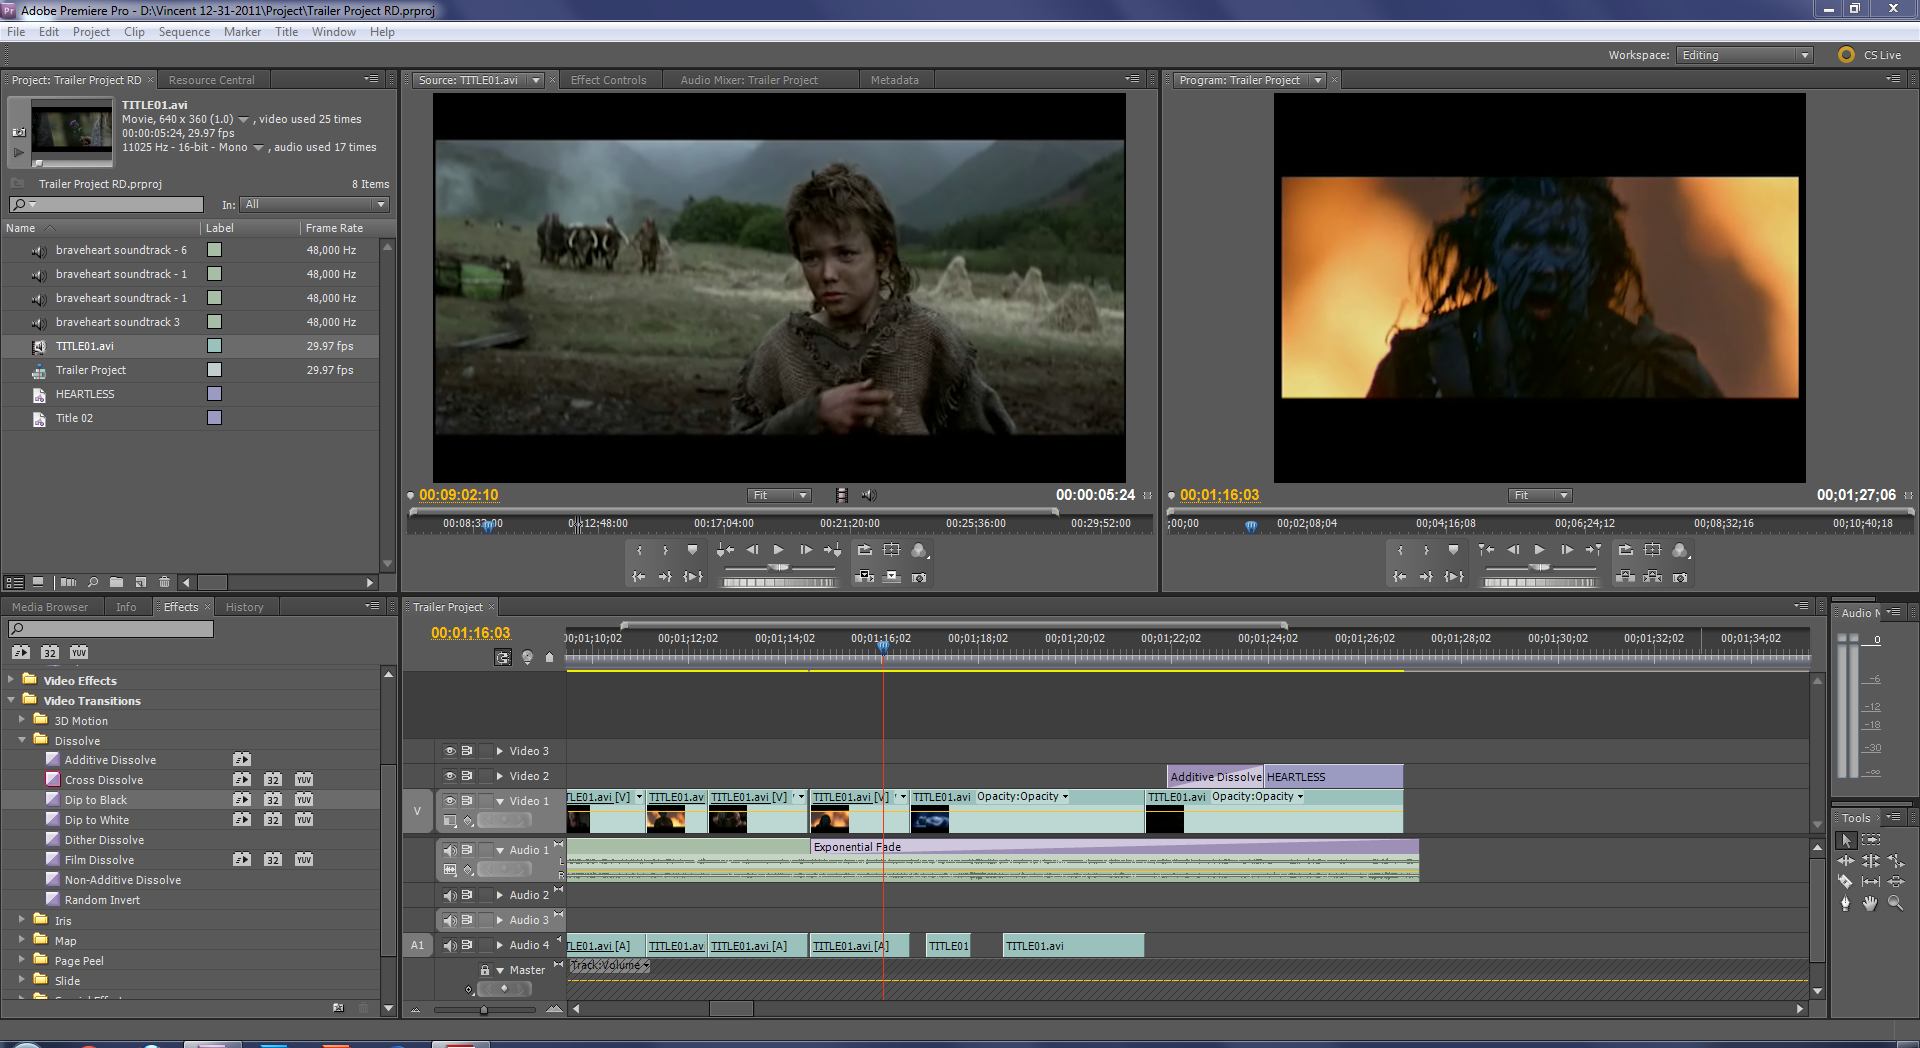The height and width of the screenshot is (1048, 1920).
Task: Click the New Bin folder icon in Project panel
Action: point(117,582)
